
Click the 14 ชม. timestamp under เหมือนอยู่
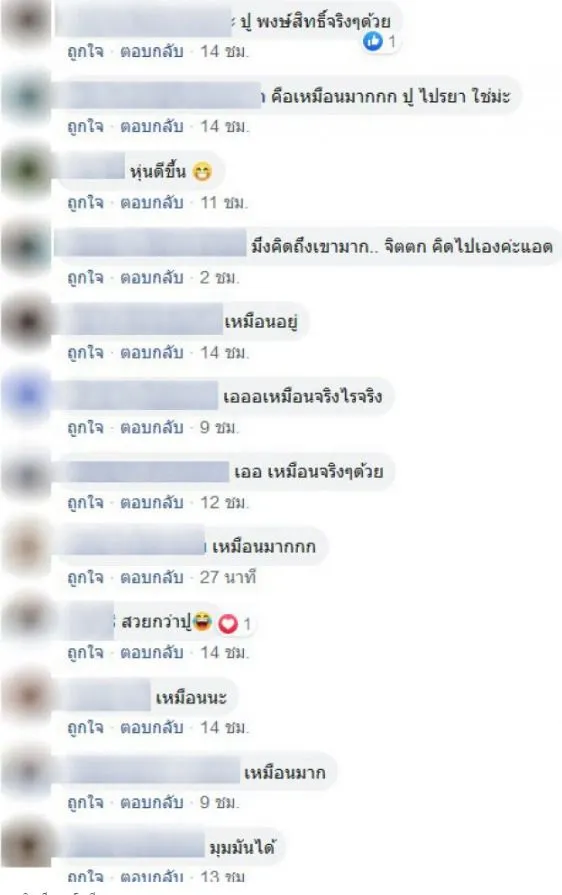click(224, 352)
